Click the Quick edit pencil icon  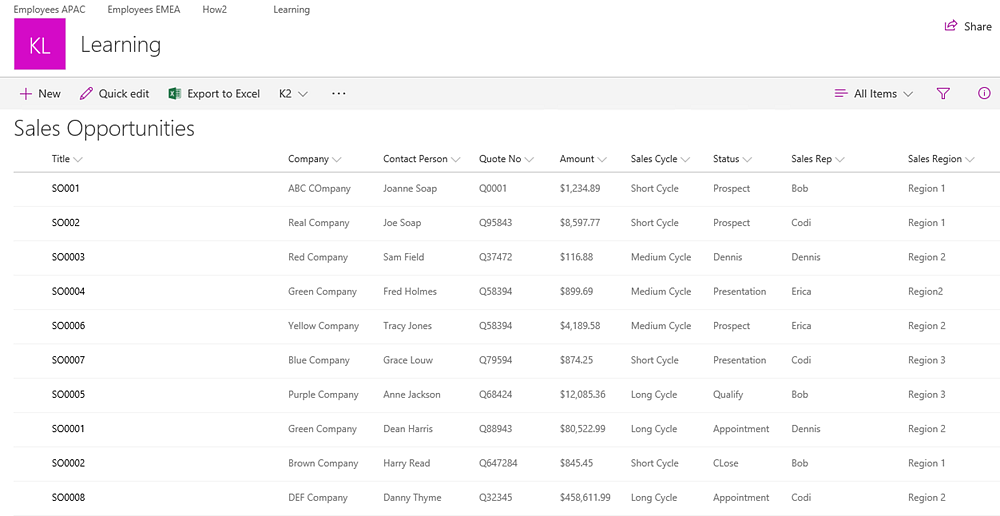86,94
